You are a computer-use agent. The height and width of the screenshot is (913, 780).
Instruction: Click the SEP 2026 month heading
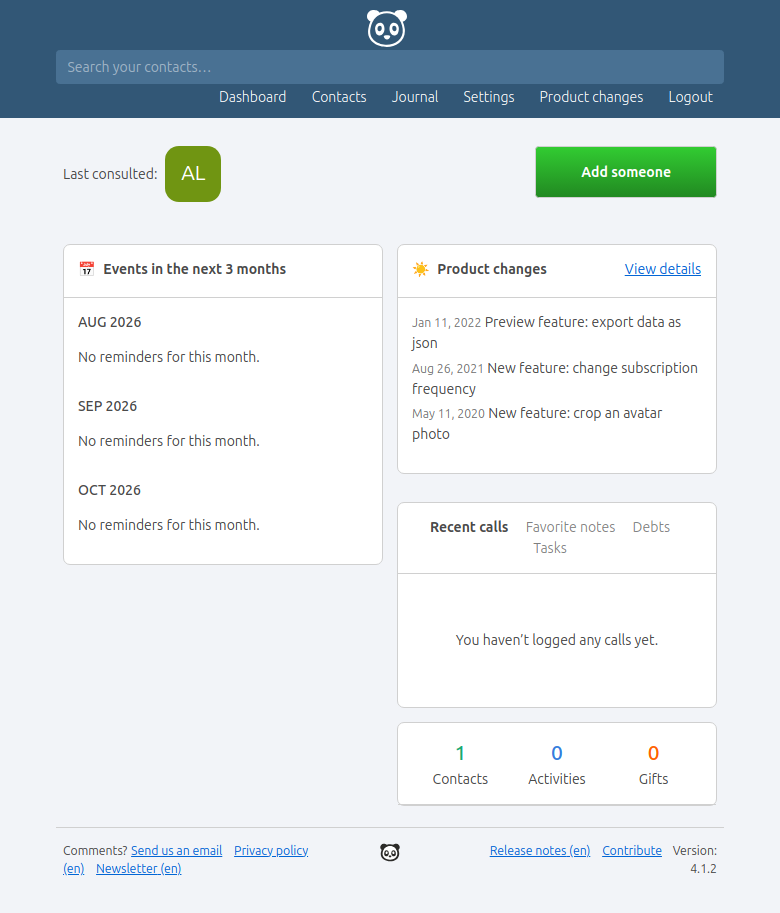pos(108,406)
